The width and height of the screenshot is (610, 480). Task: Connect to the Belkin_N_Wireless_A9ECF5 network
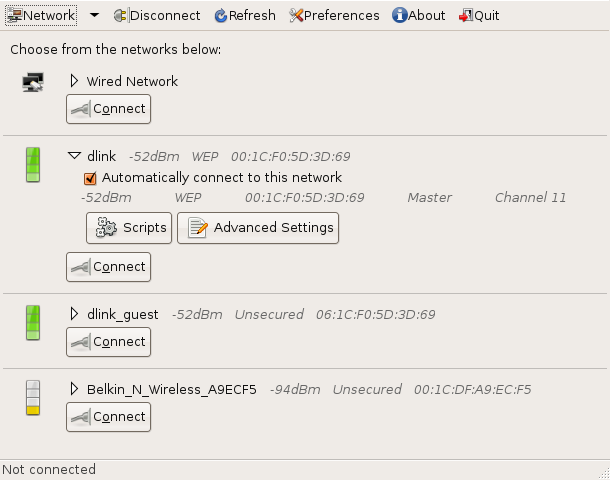pyautogui.click(x=108, y=417)
